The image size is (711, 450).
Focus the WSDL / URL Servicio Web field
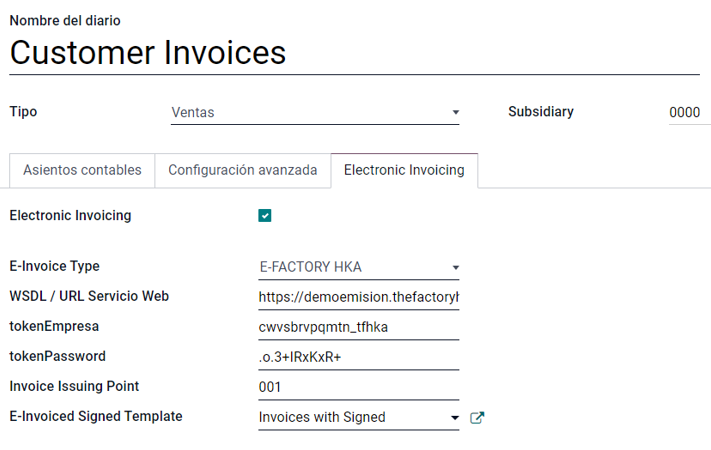[x=359, y=297]
